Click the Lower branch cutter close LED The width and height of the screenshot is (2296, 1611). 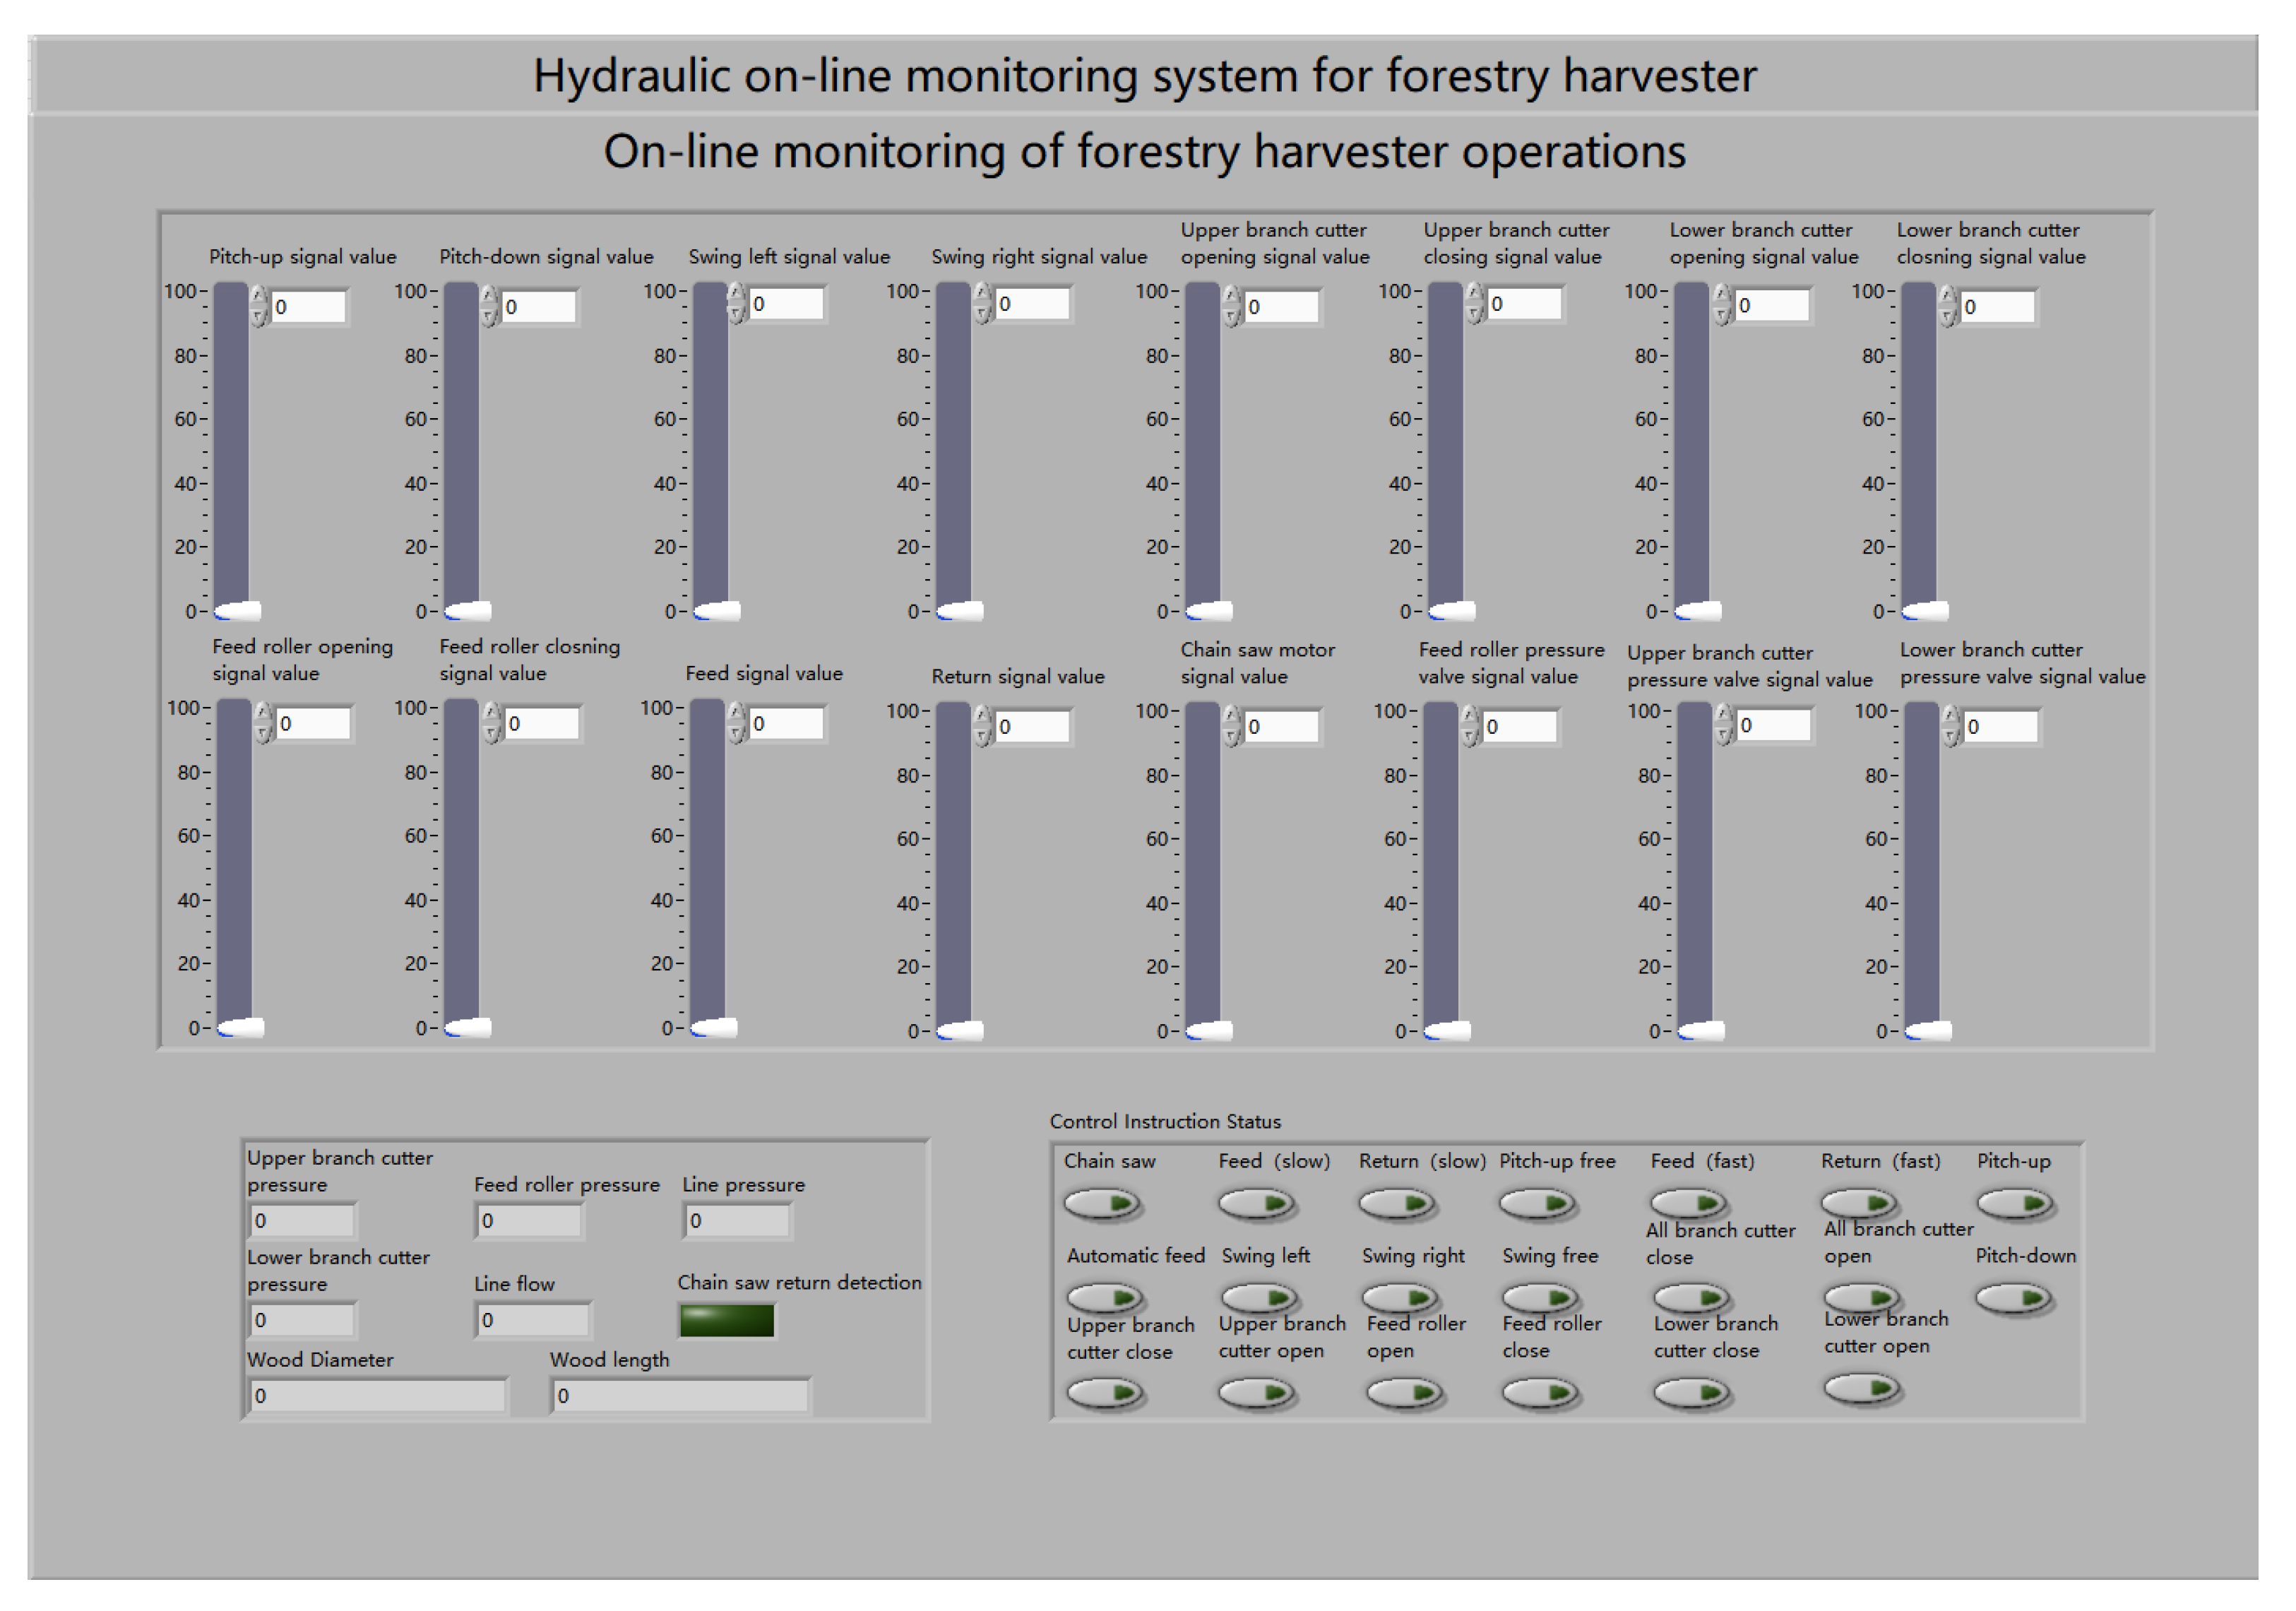point(1691,1392)
